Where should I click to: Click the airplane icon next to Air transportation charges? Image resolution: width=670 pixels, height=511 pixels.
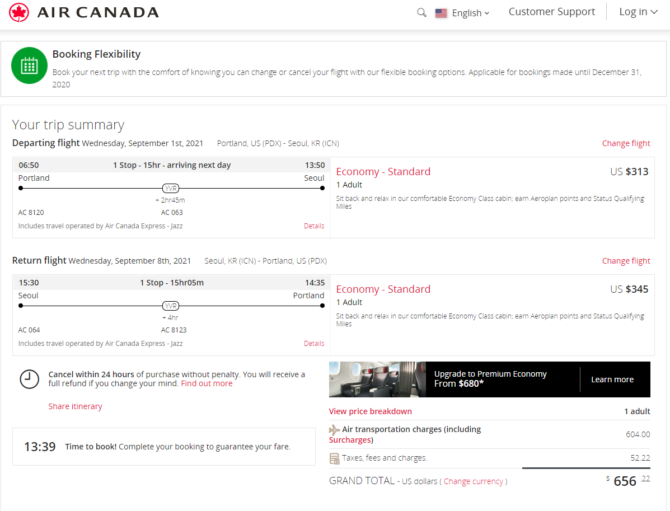334,429
